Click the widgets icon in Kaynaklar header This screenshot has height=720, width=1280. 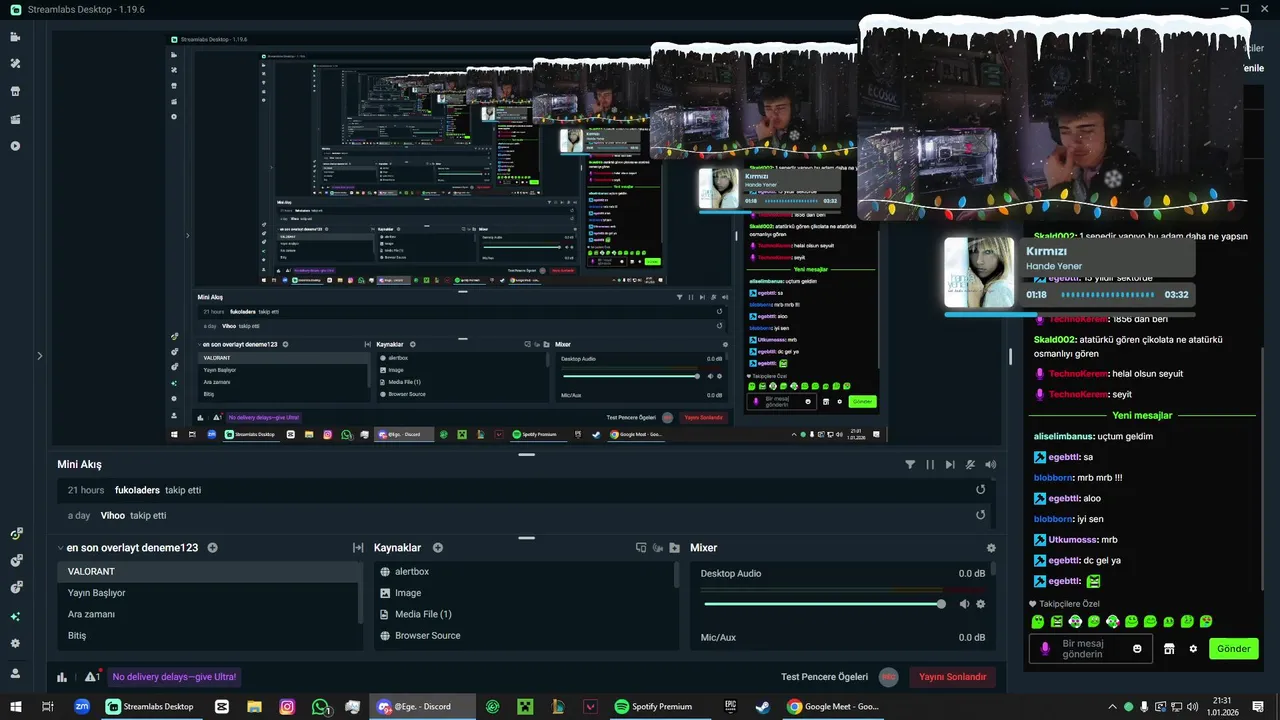641,548
